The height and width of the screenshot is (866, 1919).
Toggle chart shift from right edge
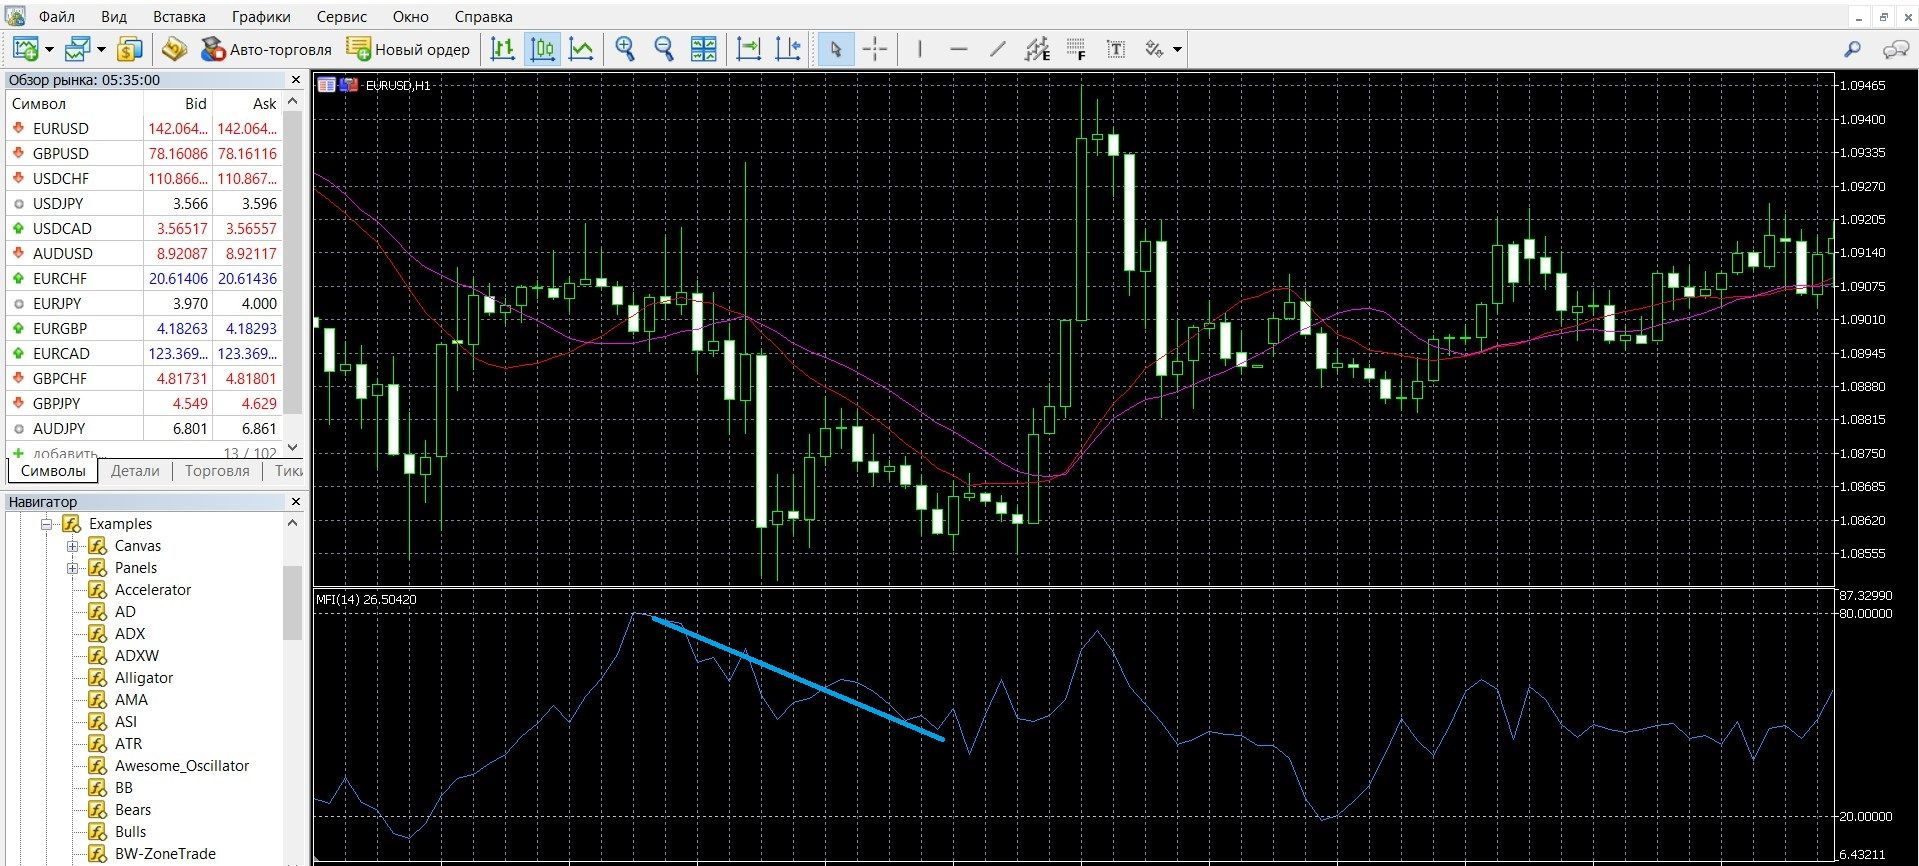(788, 48)
